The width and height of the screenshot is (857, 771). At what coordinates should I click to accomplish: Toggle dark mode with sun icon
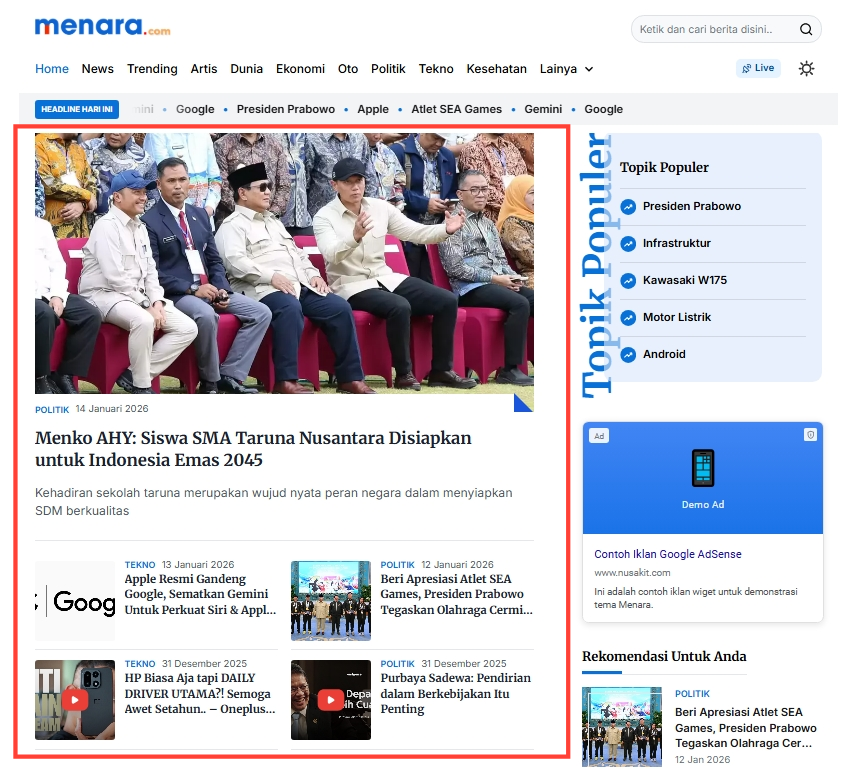[x=806, y=69]
